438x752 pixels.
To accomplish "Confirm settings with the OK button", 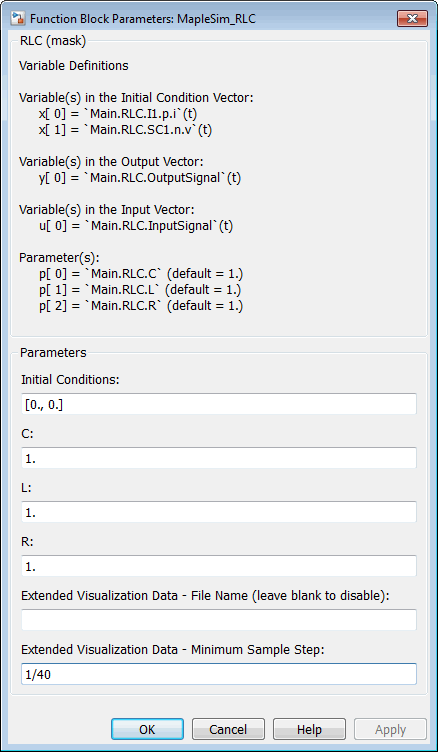I will tap(147, 729).
